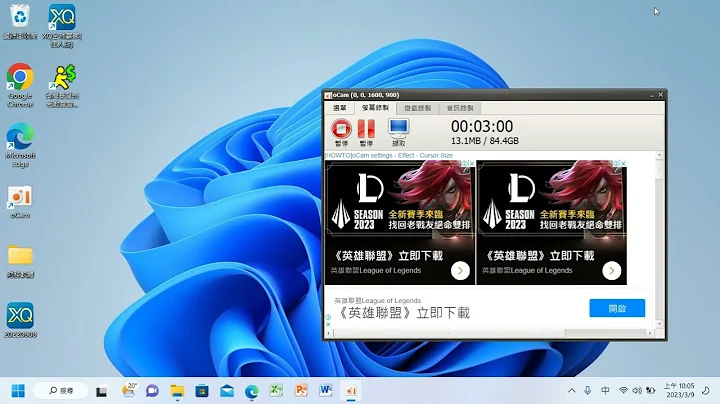Screen dimensions: 720x404
Task: Click the vertical scrollbar down arrow in oCam
Action: (659, 324)
